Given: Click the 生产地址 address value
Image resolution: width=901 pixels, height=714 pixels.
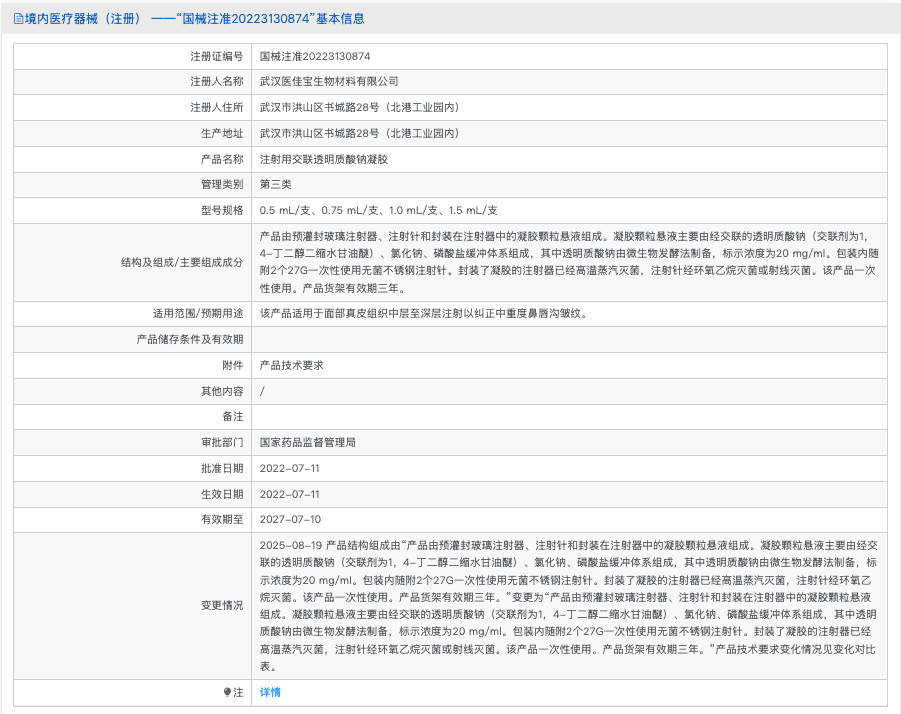Looking at the screenshot, I should 359,133.
